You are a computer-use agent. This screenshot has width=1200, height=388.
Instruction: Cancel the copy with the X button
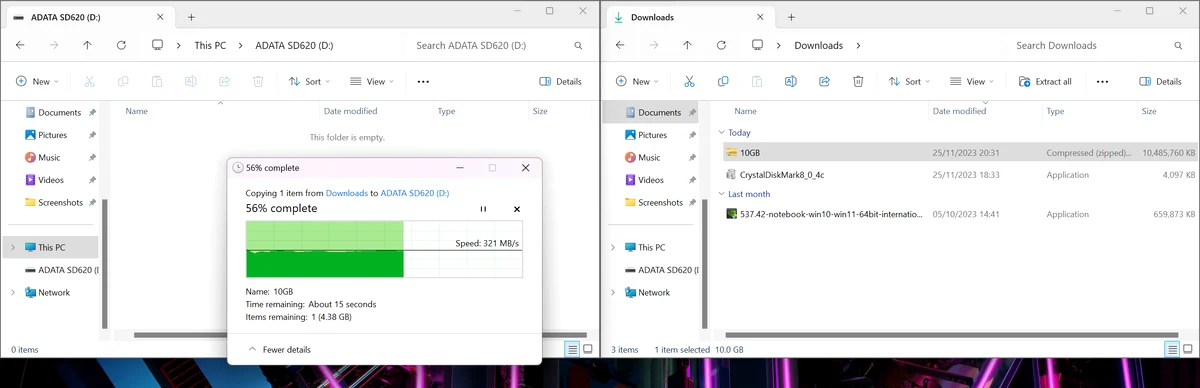pos(517,209)
